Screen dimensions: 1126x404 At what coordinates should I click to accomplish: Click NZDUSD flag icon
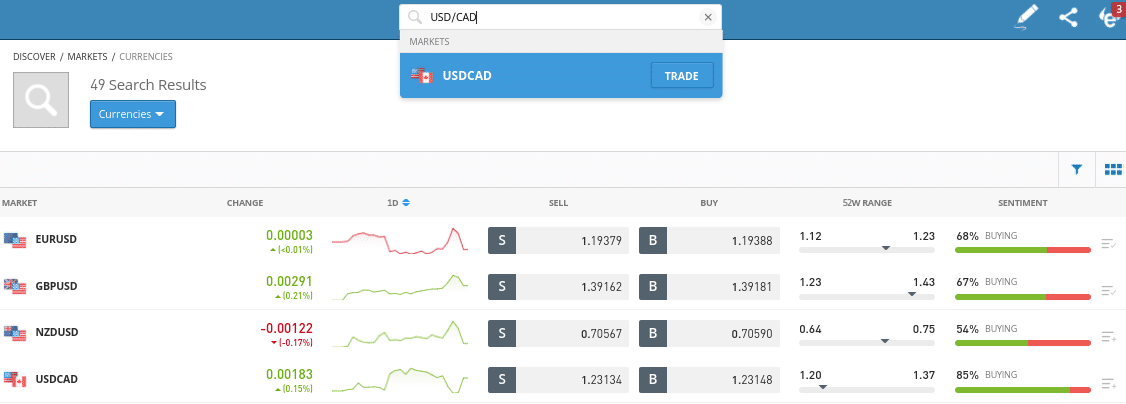click(15, 332)
